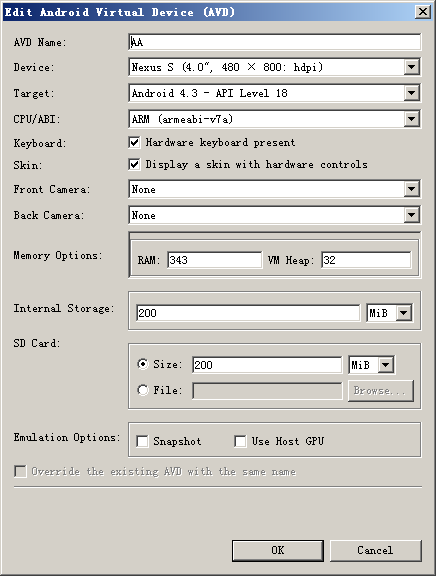Select the SD Card File radio button

(x=143, y=390)
